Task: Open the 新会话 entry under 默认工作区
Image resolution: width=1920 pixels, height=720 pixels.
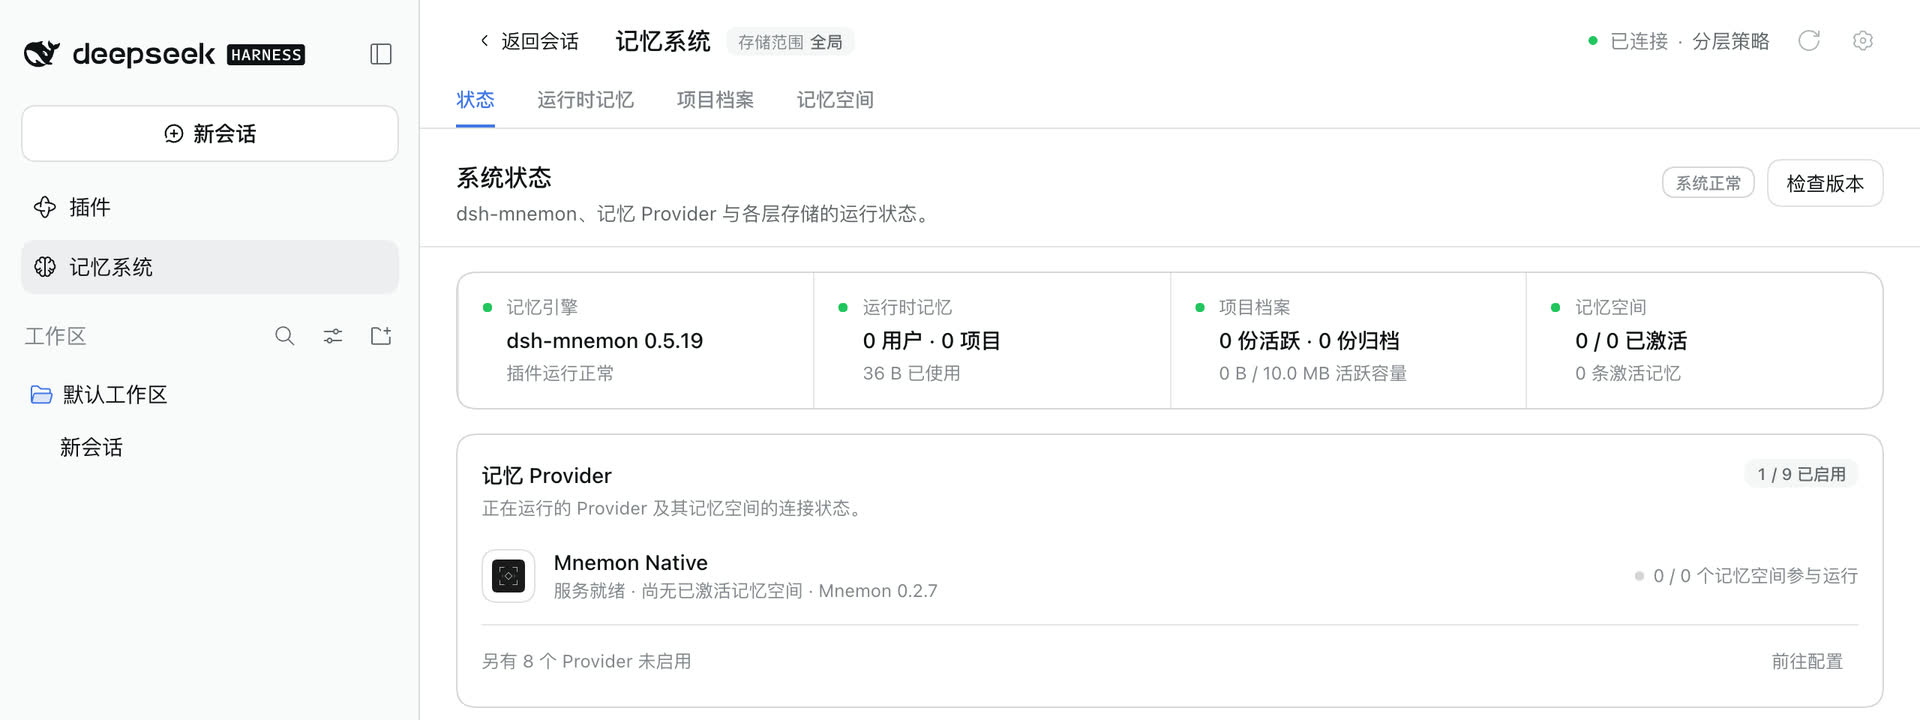Action: click(91, 447)
